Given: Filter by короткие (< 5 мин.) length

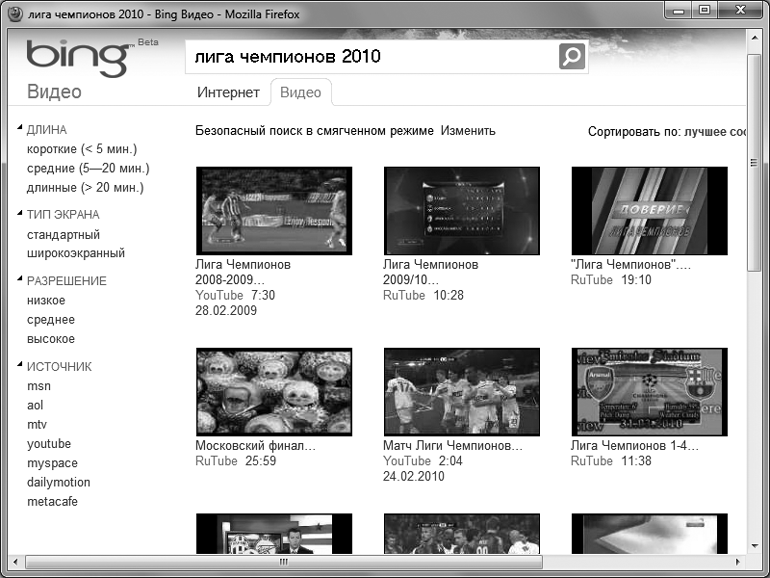Looking at the screenshot, I should (x=81, y=149).
